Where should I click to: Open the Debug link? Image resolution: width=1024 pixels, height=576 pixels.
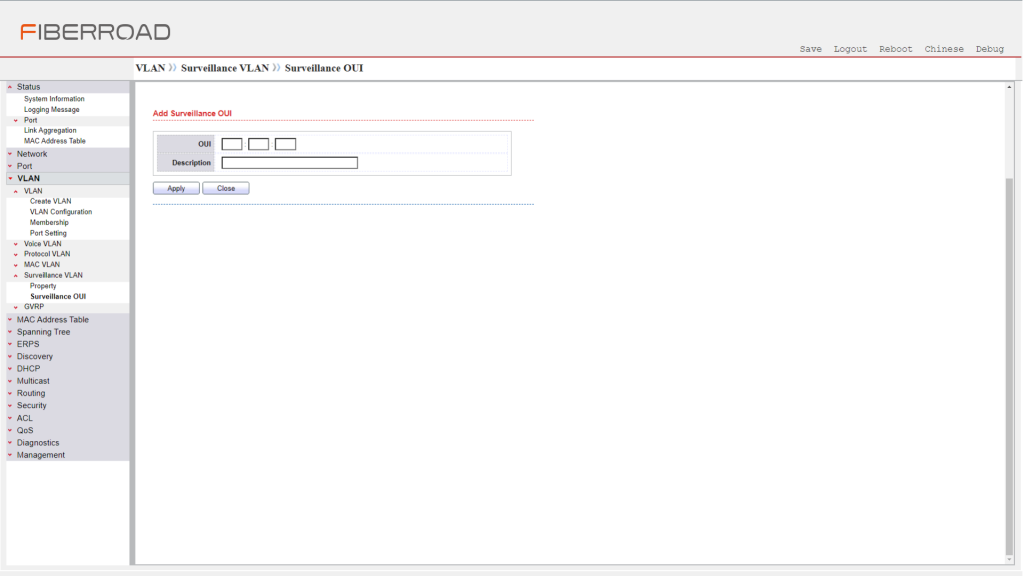point(989,49)
